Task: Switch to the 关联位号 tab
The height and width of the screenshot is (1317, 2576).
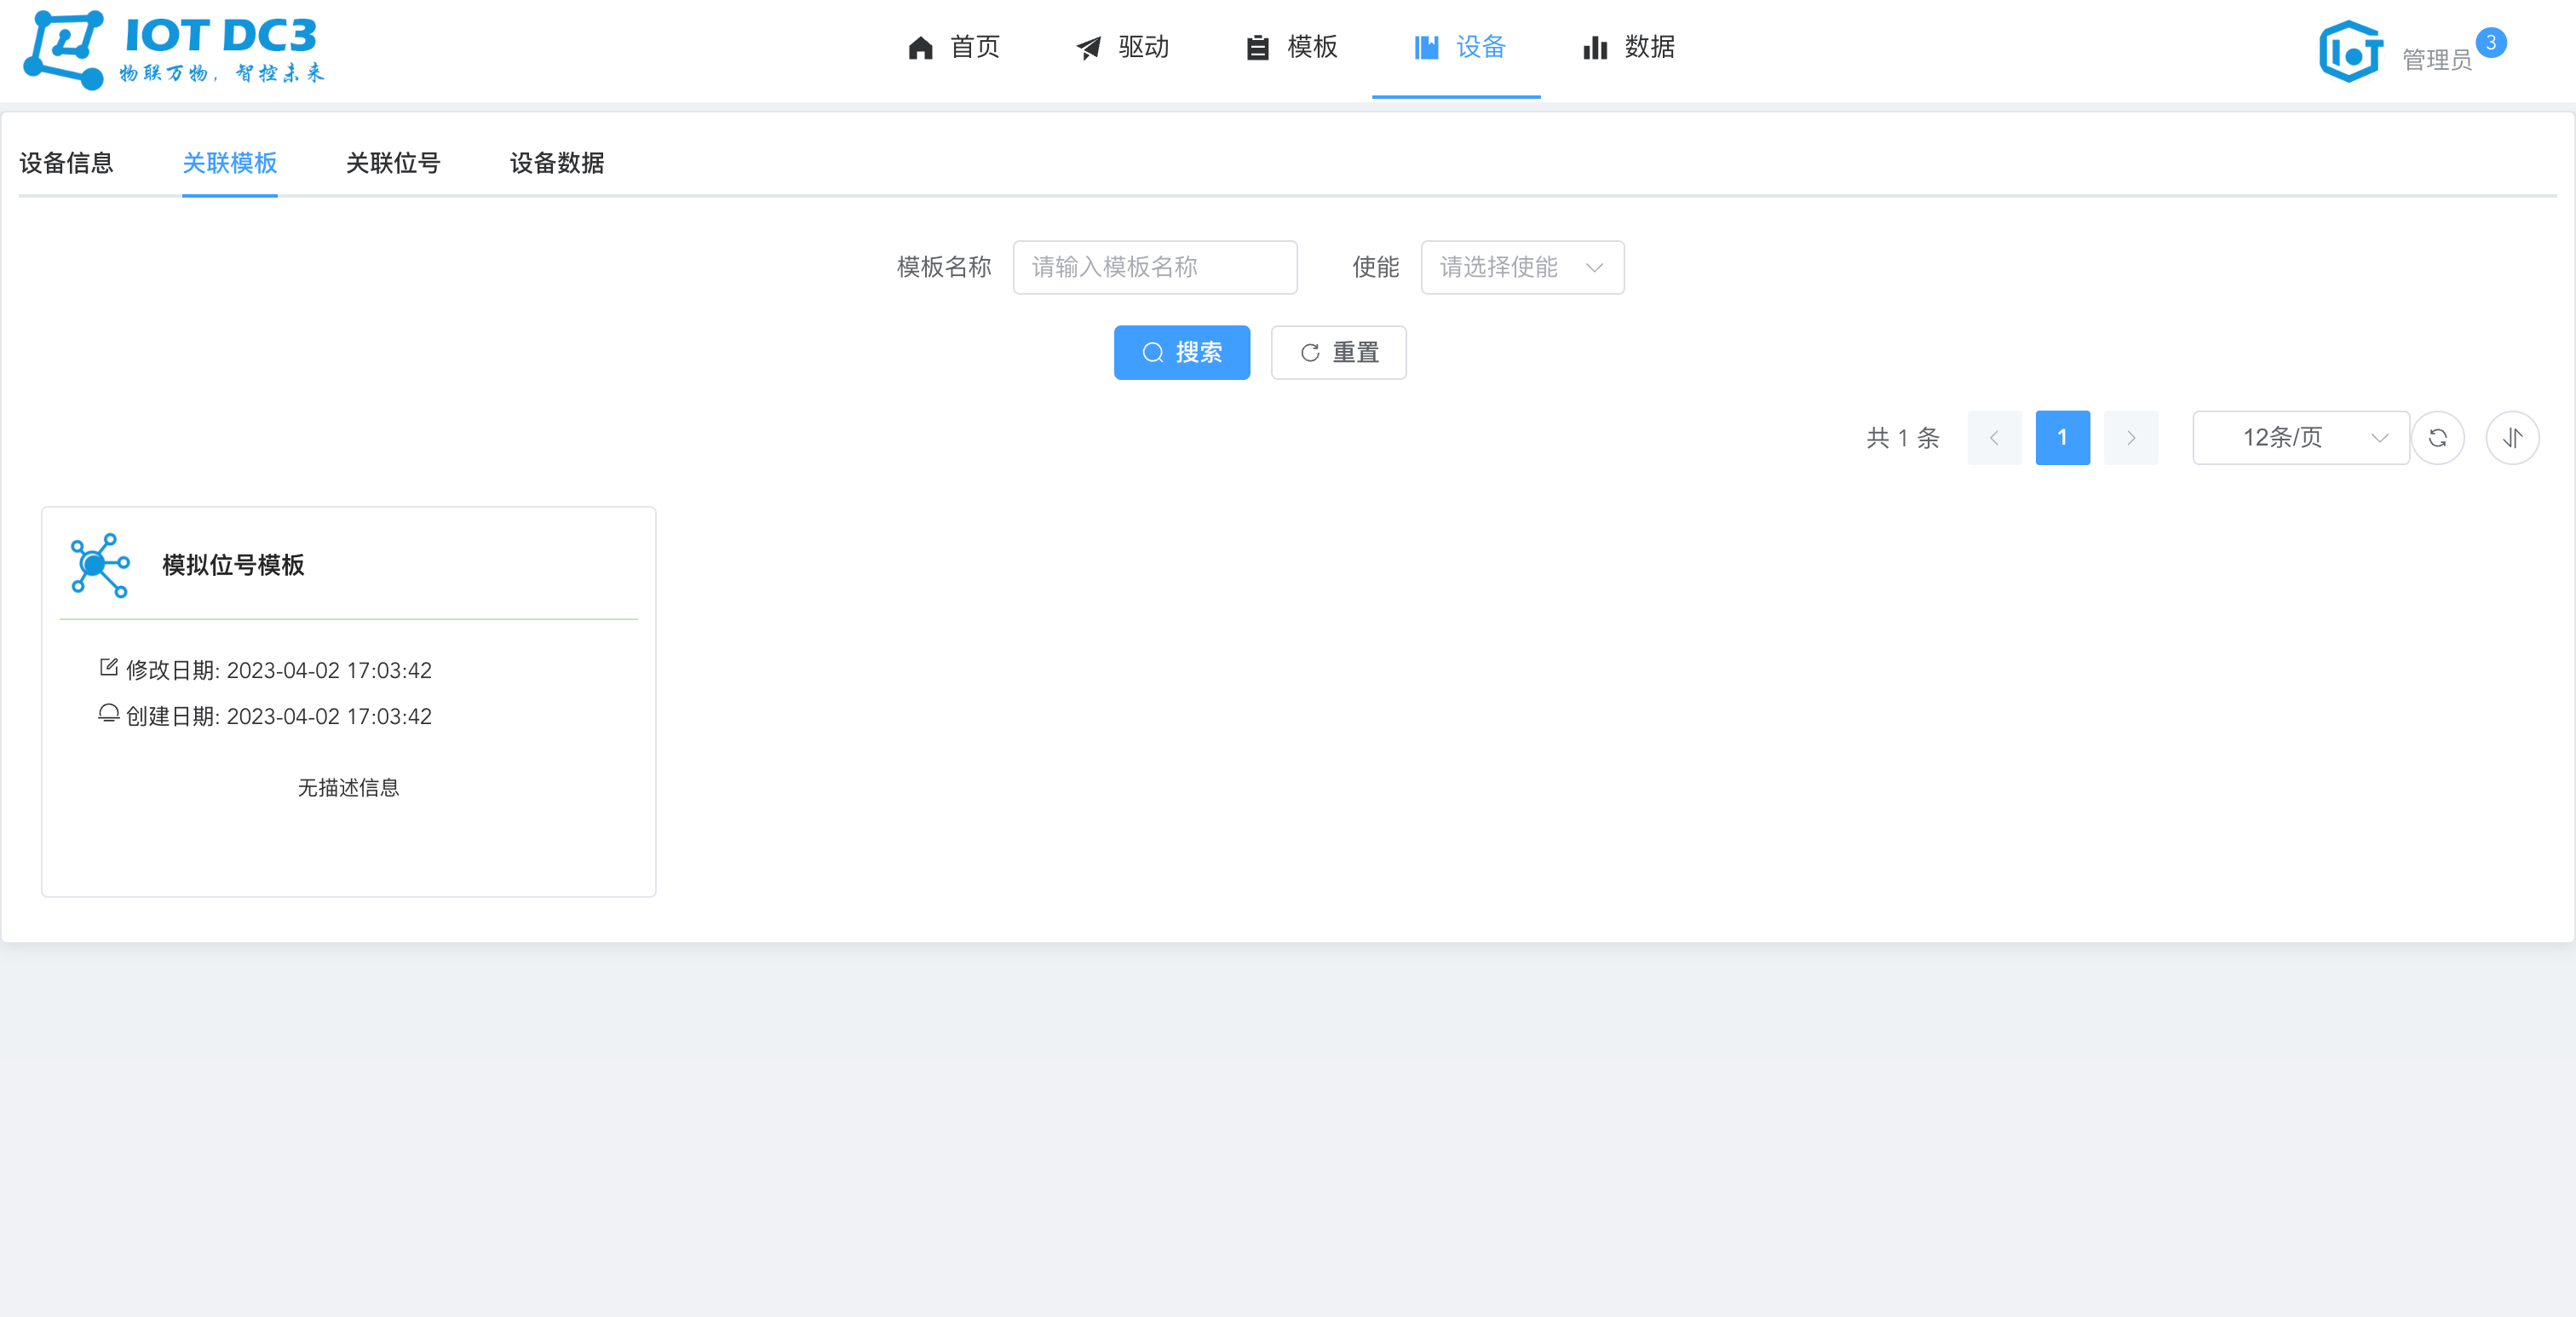Action: (x=392, y=163)
